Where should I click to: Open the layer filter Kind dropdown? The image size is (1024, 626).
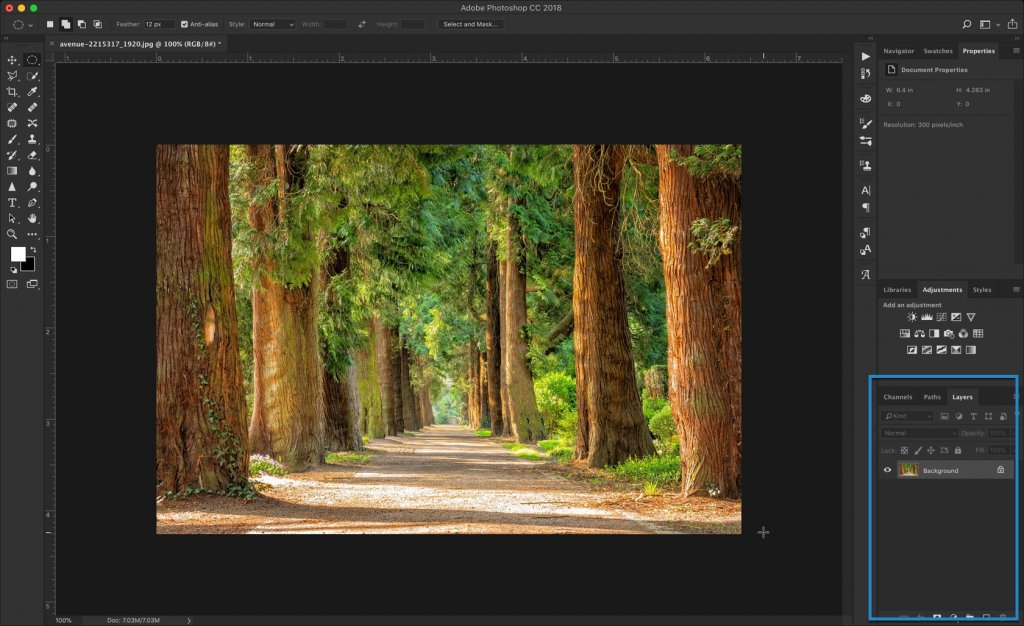[907, 416]
